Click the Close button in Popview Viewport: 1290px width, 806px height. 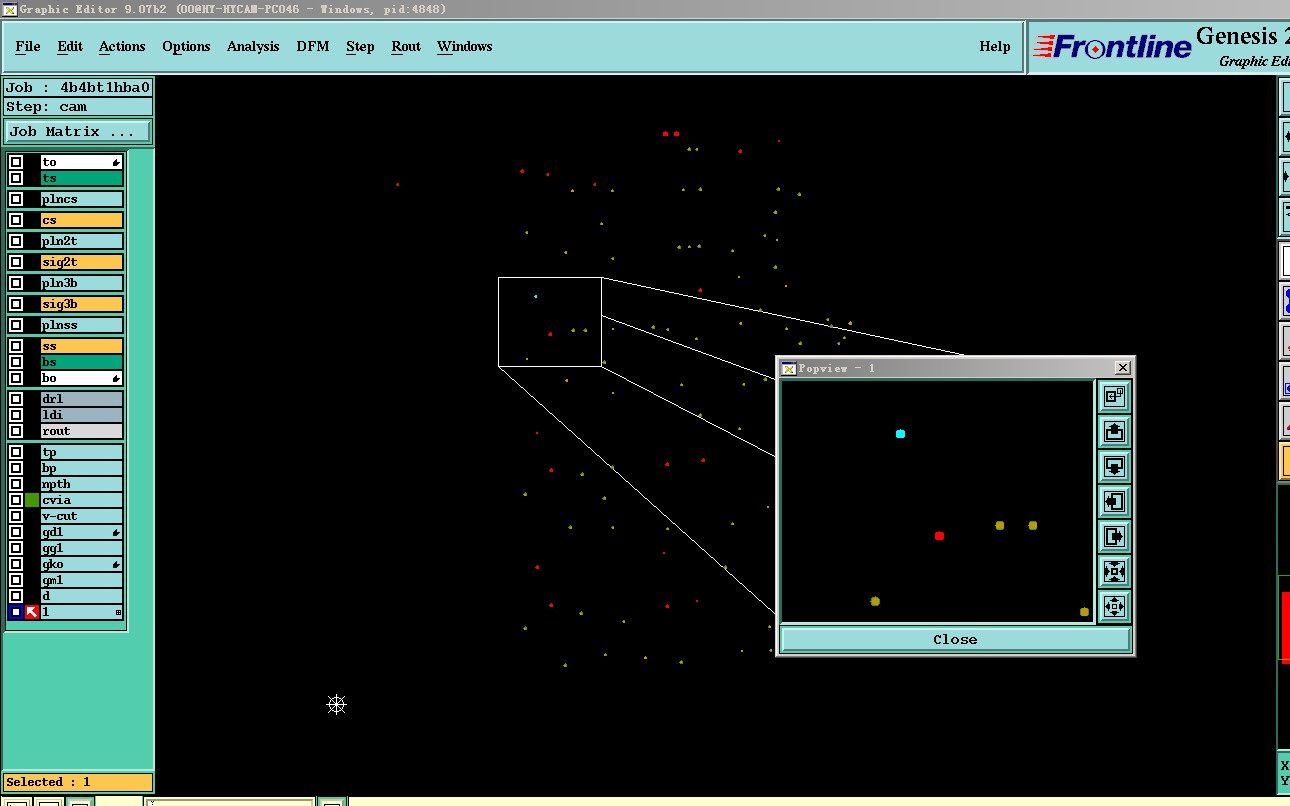coord(955,639)
